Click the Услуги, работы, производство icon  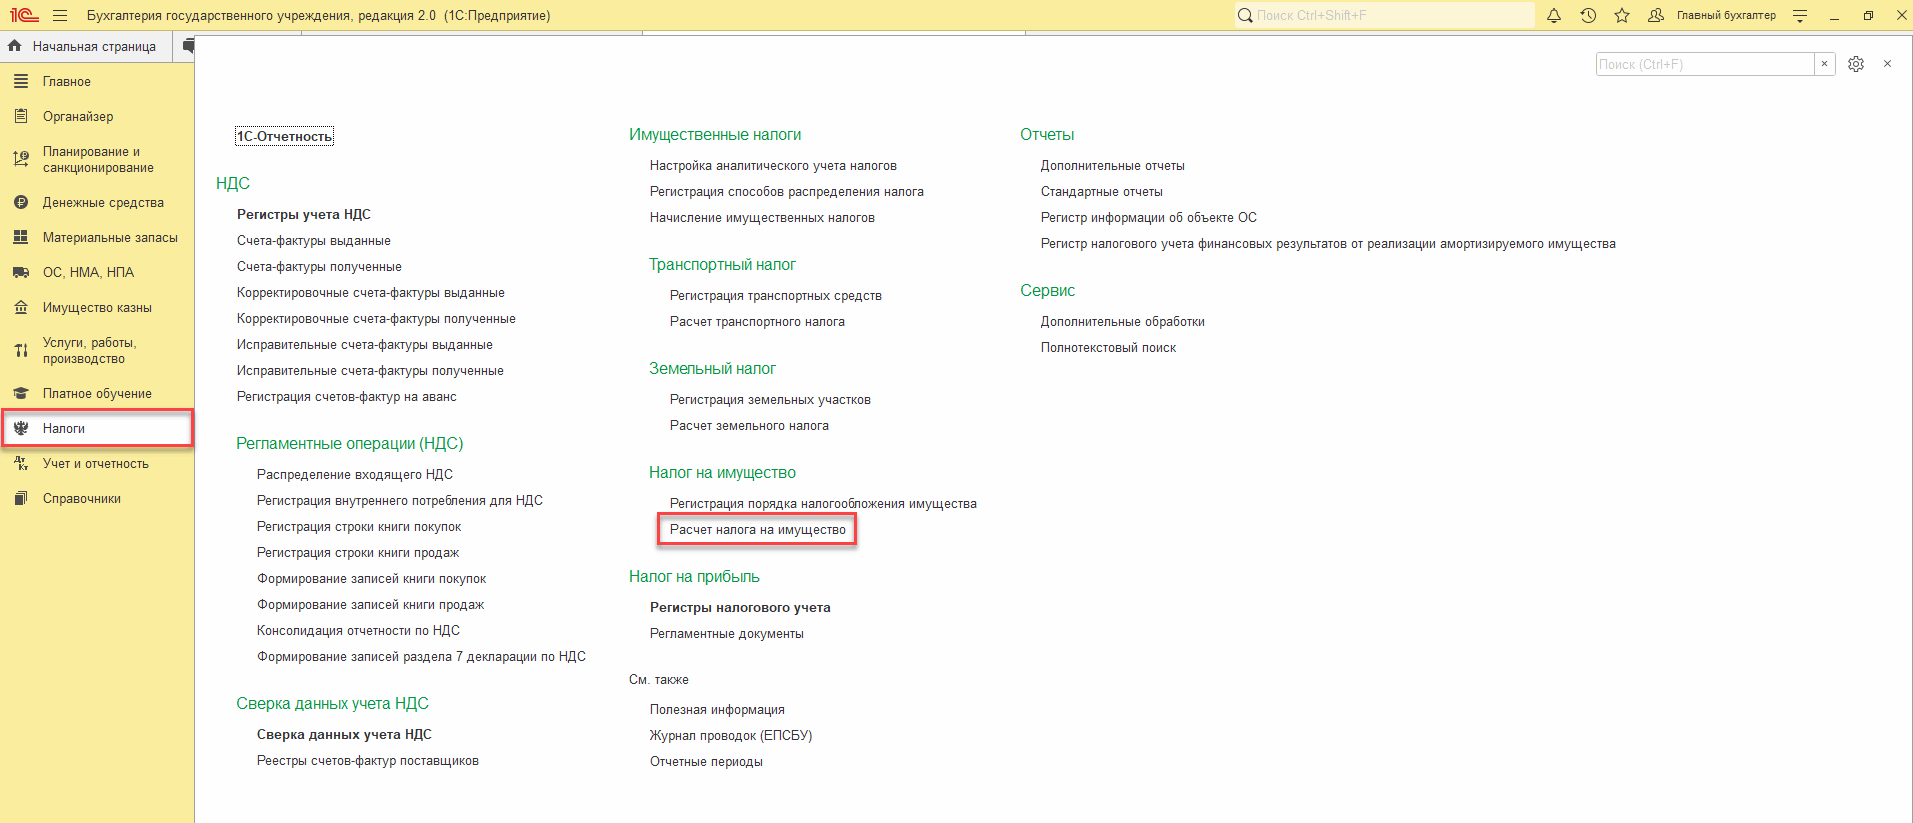point(21,350)
